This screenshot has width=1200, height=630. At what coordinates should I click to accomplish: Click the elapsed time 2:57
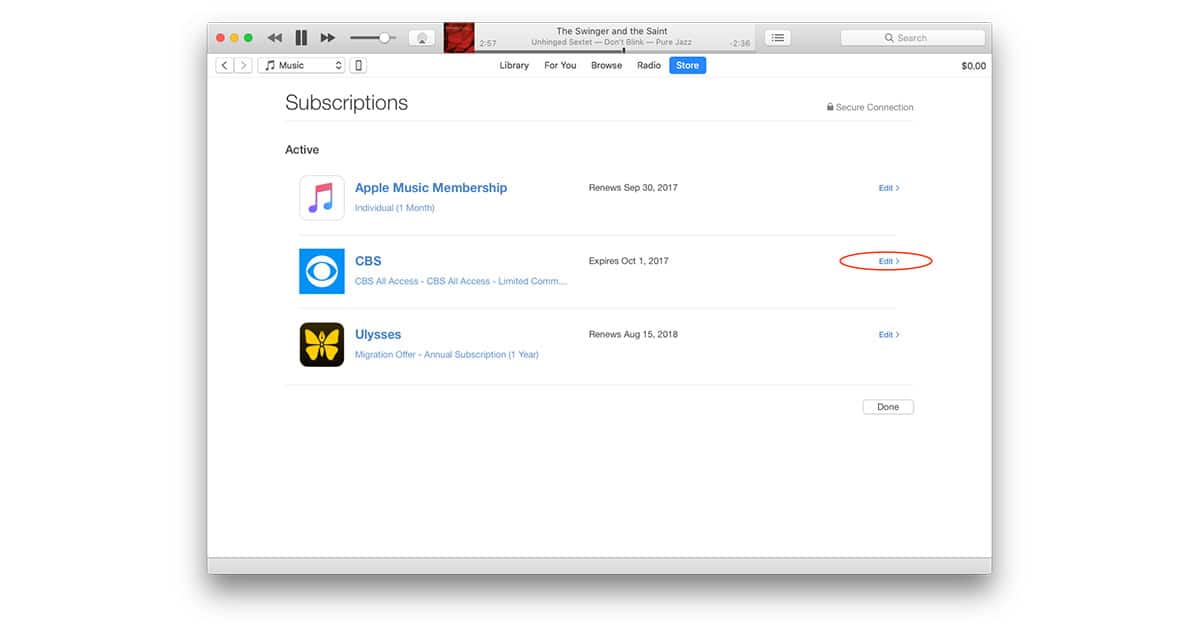pos(488,44)
